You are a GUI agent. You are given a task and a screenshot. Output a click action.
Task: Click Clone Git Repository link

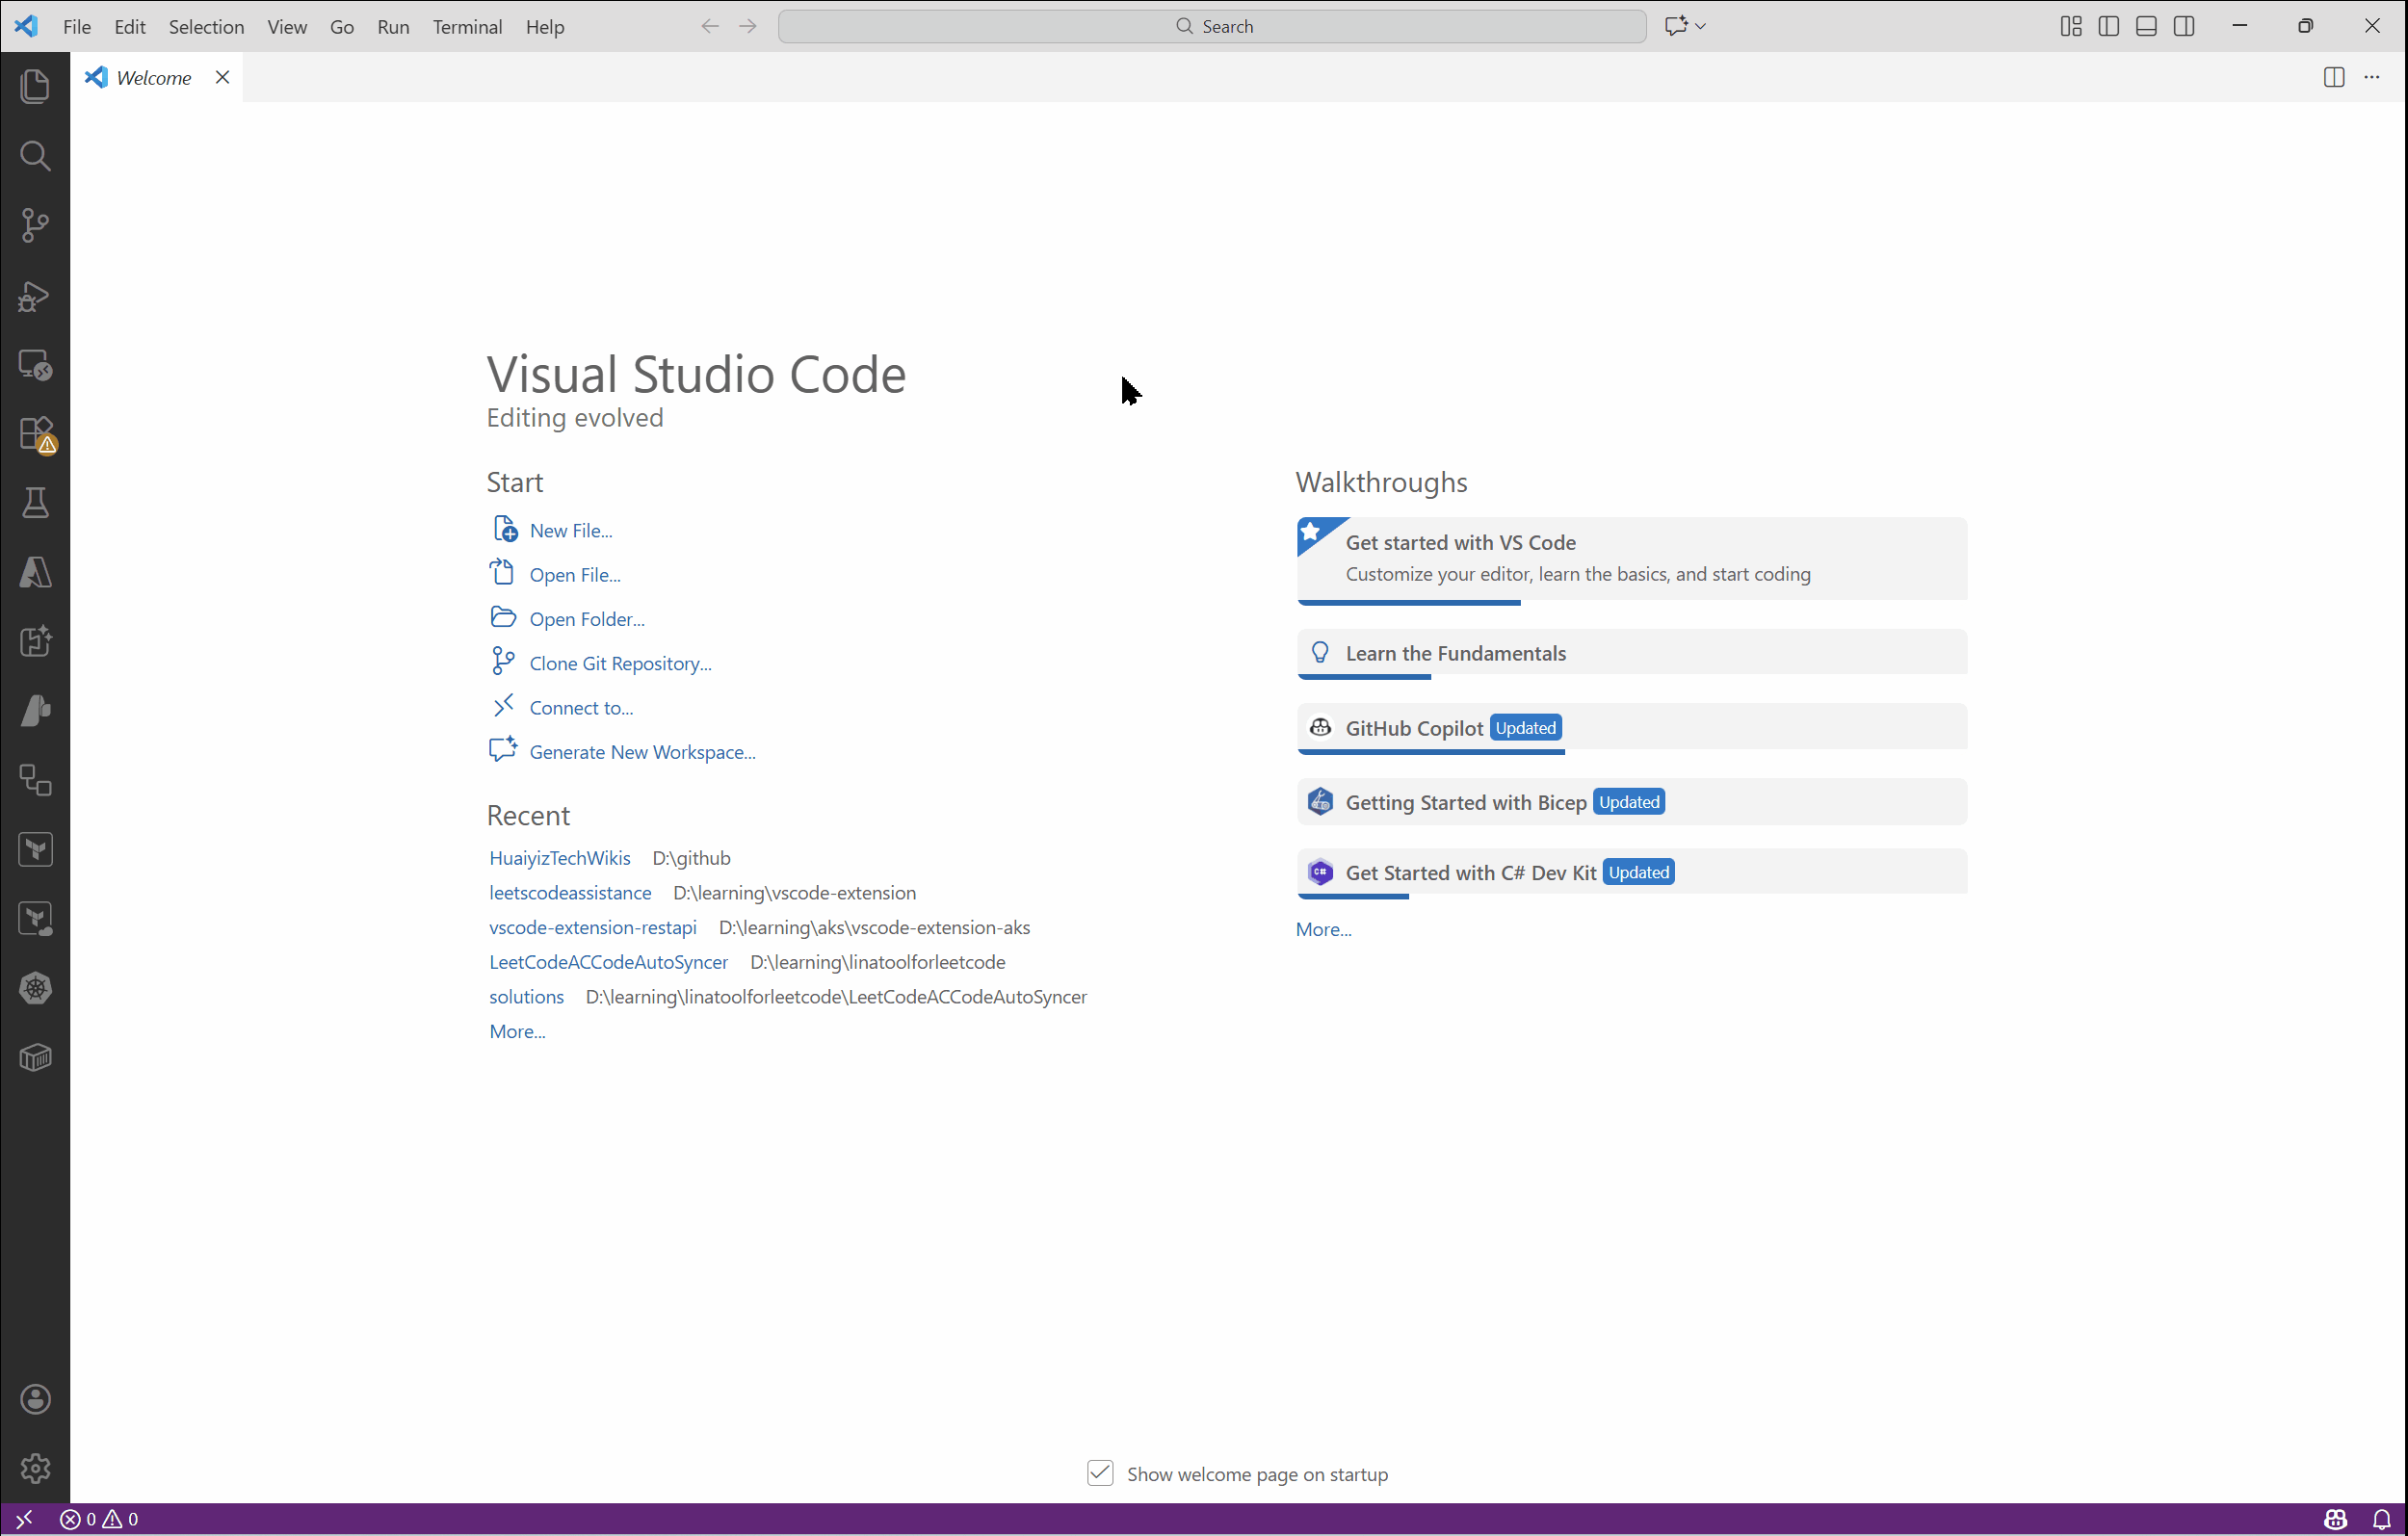click(620, 663)
